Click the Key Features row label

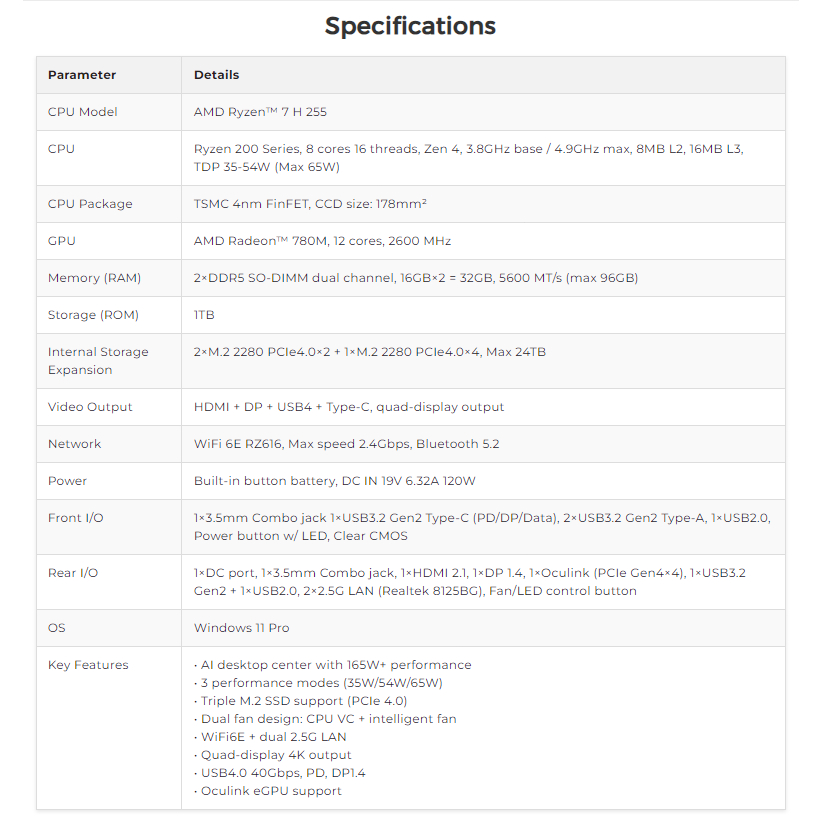tap(88, 665)
